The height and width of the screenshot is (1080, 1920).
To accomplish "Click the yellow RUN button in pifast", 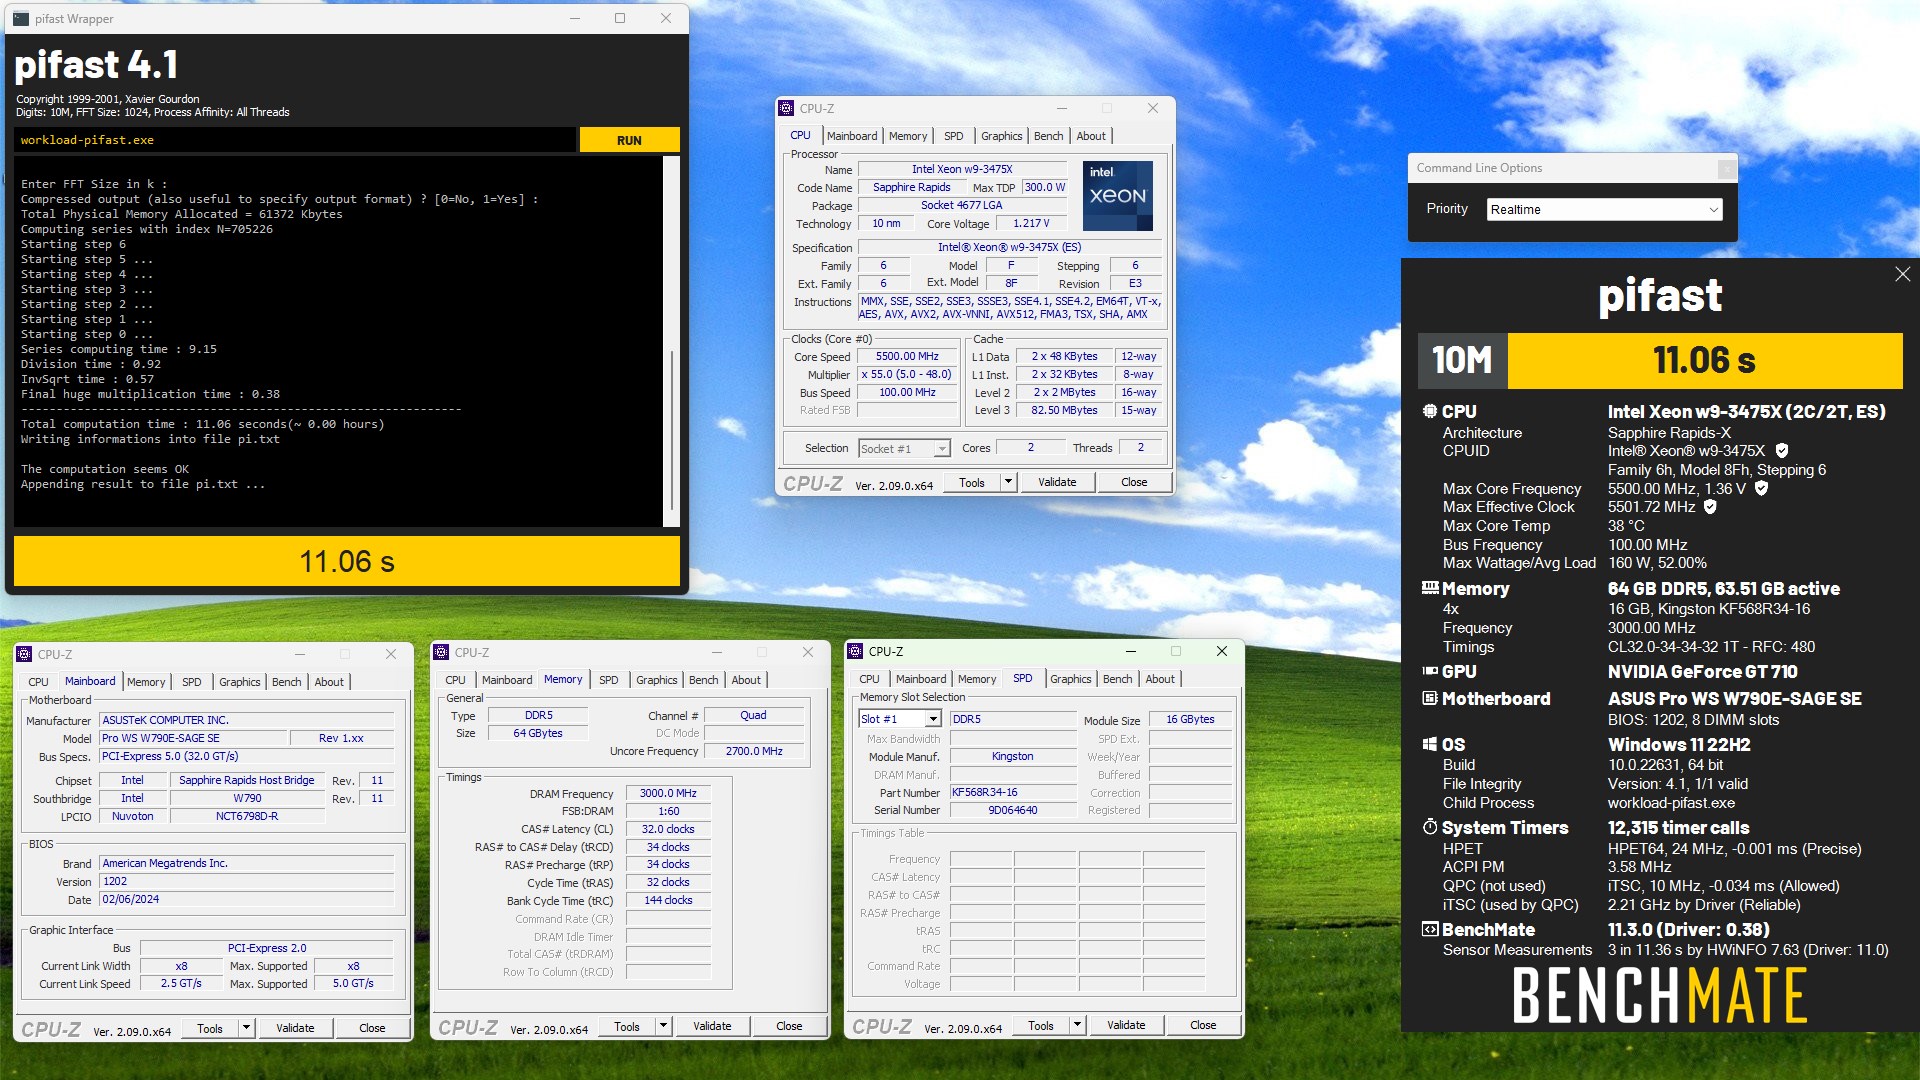I will click(x=629, y=140).
